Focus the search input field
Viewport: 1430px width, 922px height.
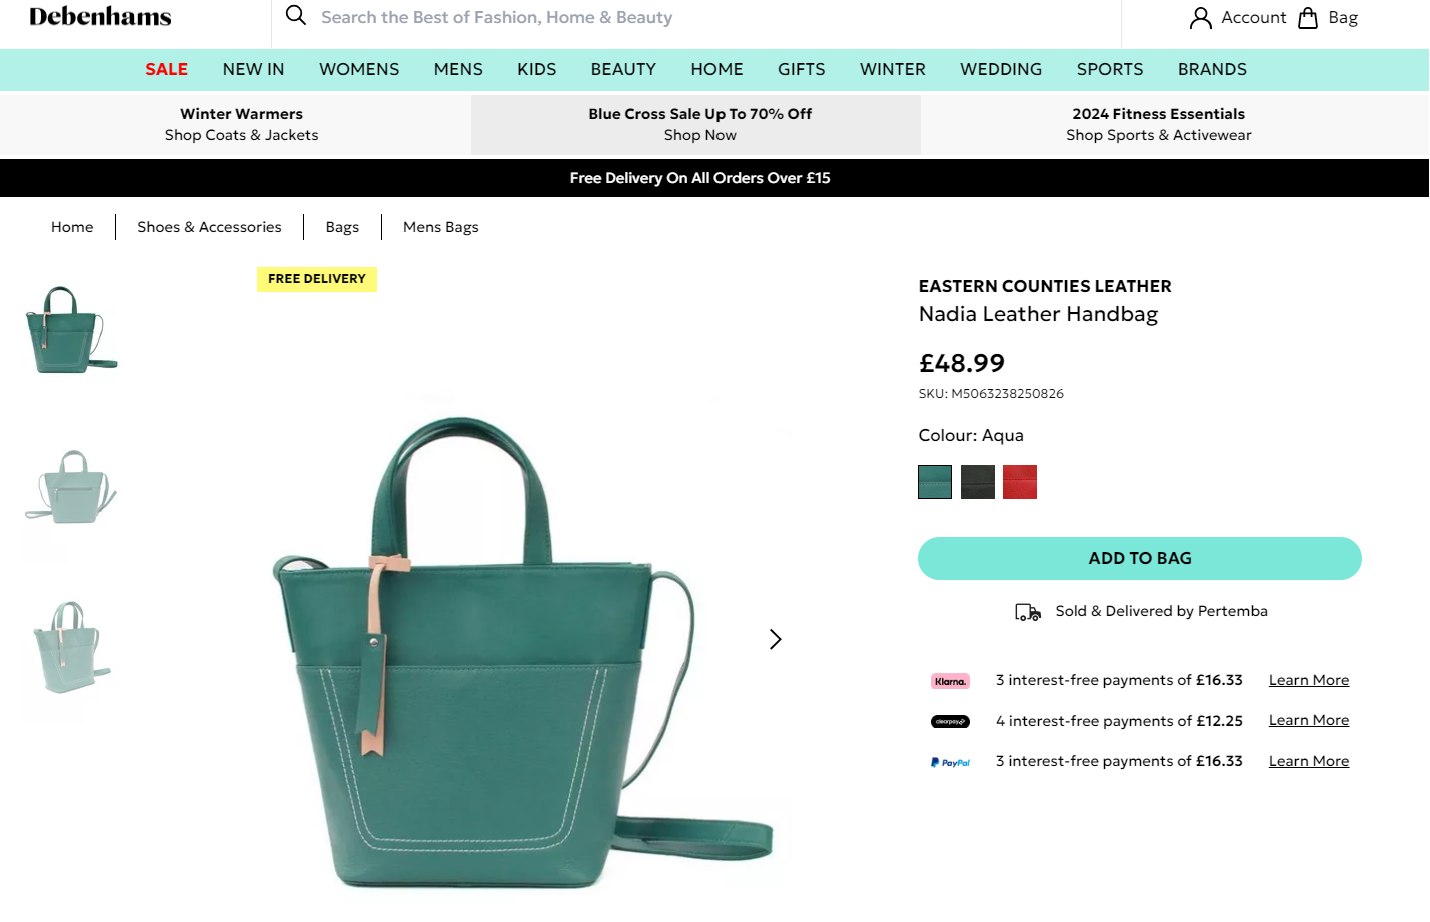700,18
